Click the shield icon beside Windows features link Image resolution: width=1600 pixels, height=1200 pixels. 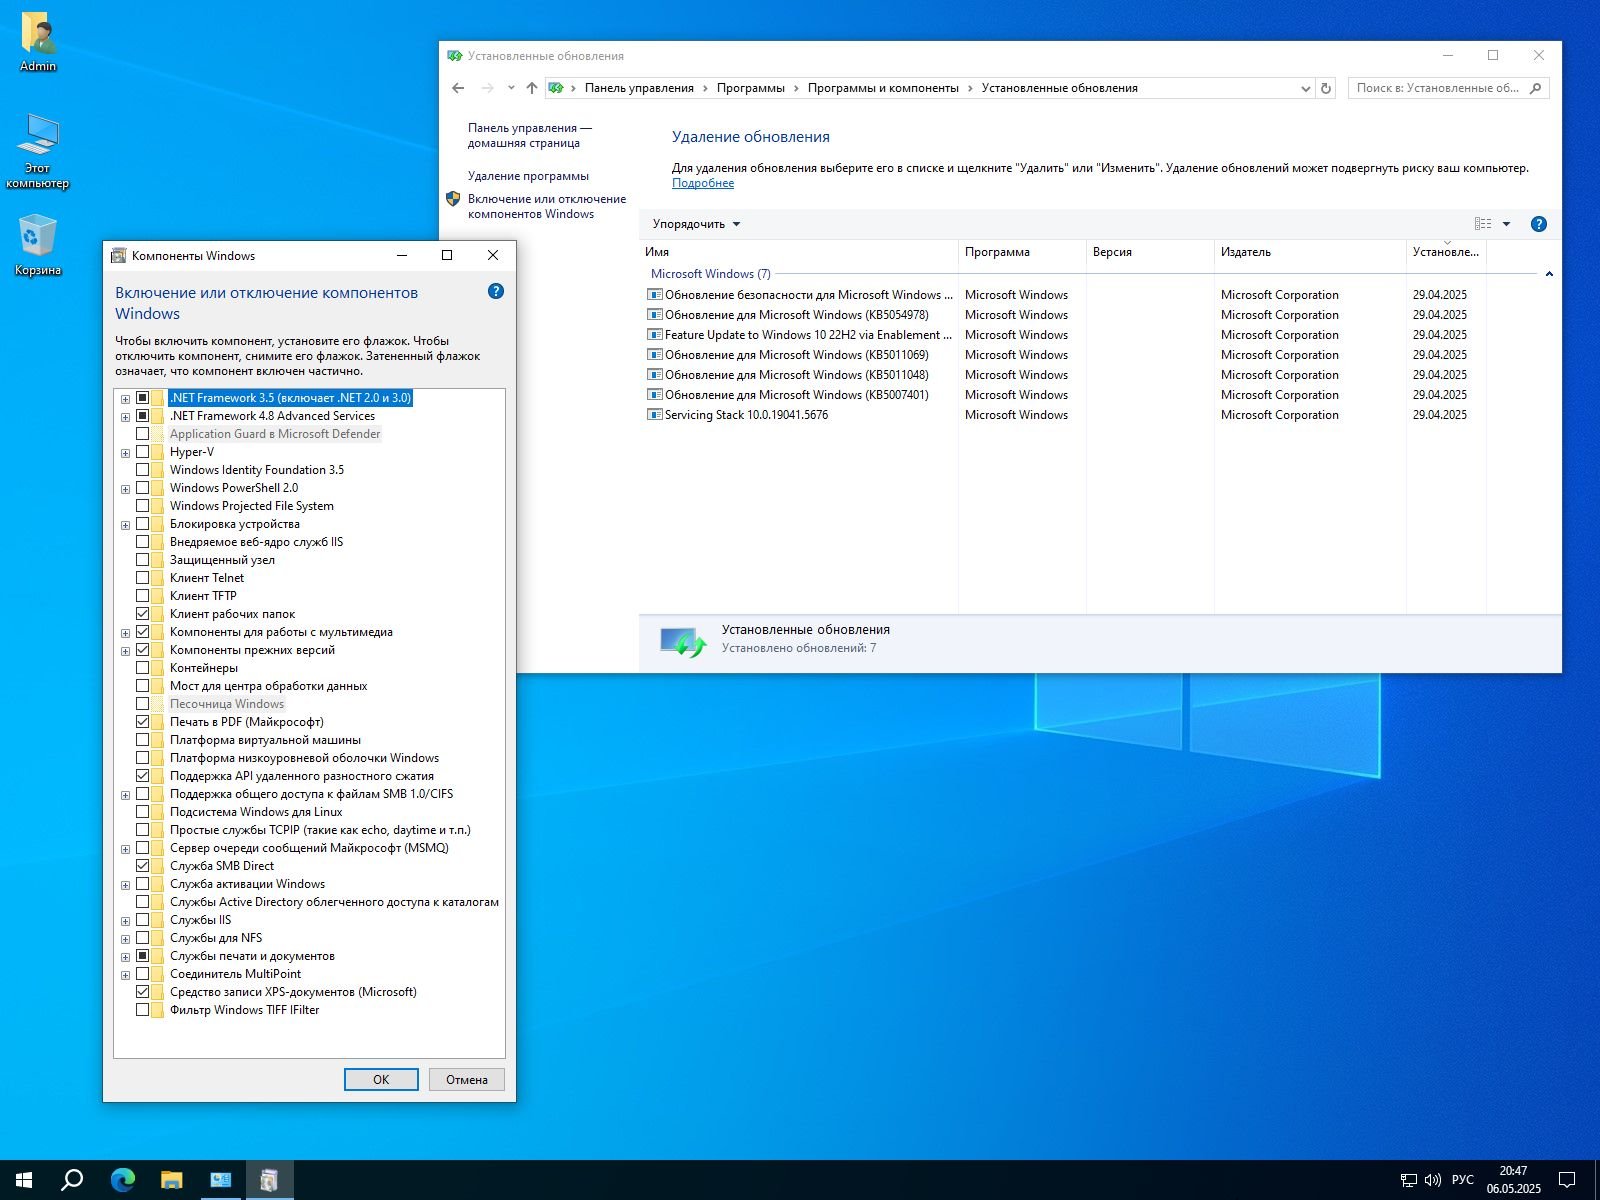pos(453,199)
